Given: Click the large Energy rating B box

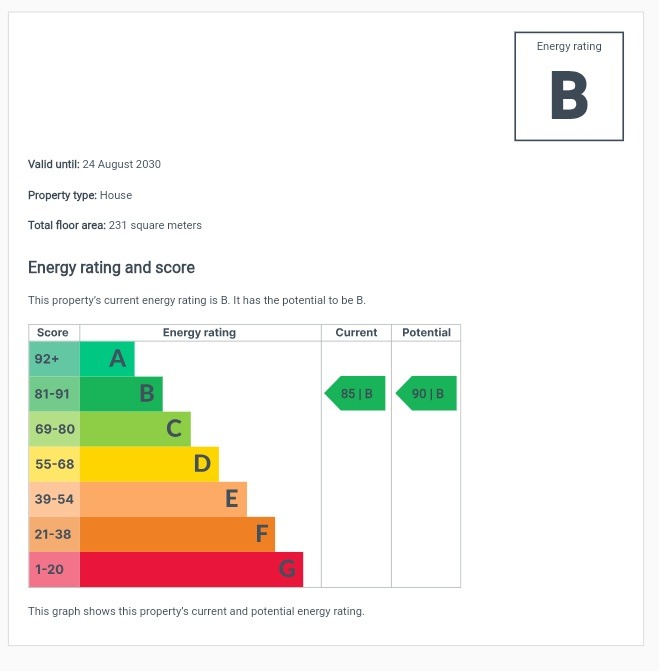Looking at the screenshot, I should pos(569,87).
